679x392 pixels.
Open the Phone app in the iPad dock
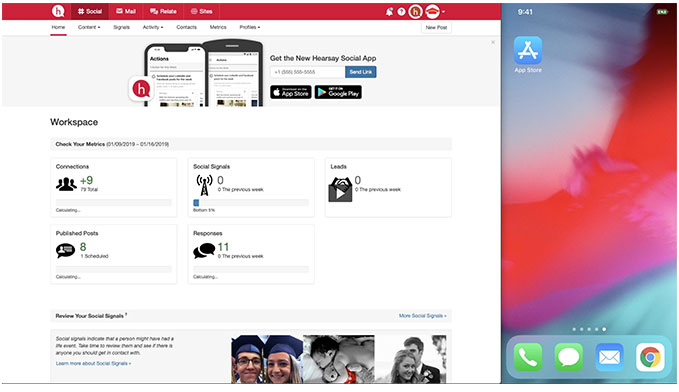528,357
